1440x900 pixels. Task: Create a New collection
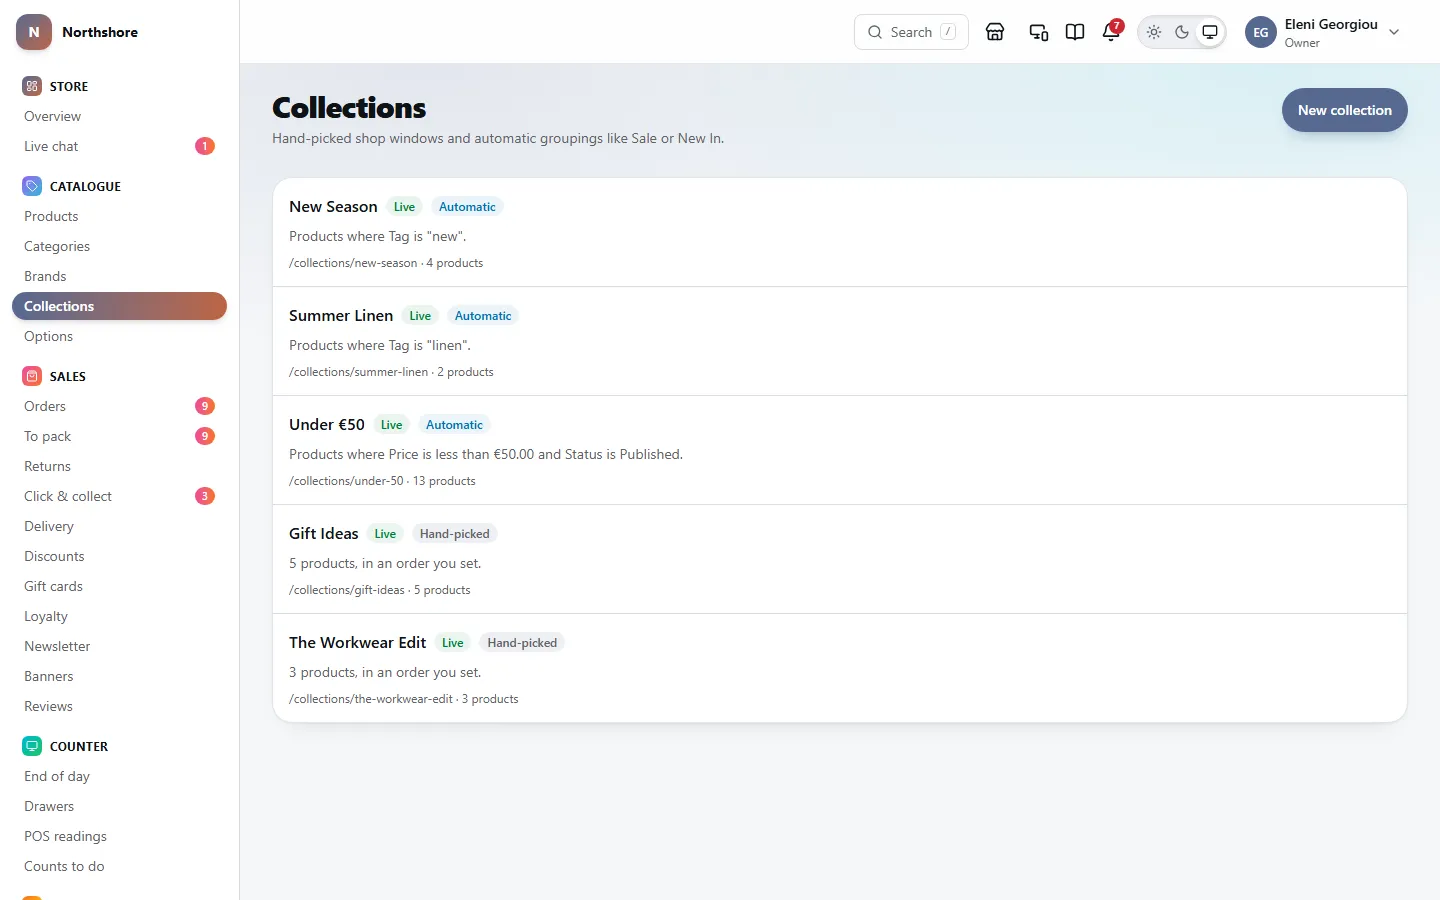[x=1344, y=110]
